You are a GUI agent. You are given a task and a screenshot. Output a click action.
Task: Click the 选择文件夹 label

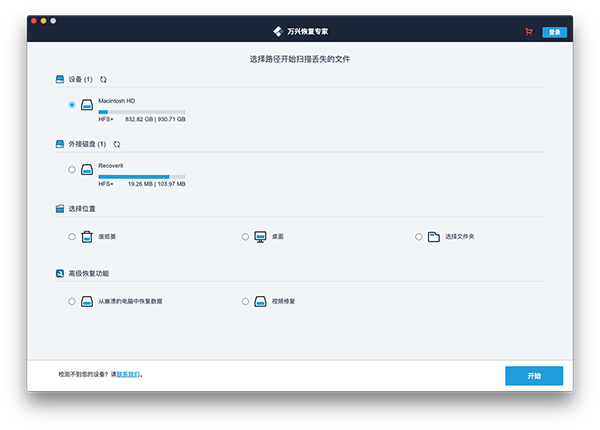click(460, 236)
